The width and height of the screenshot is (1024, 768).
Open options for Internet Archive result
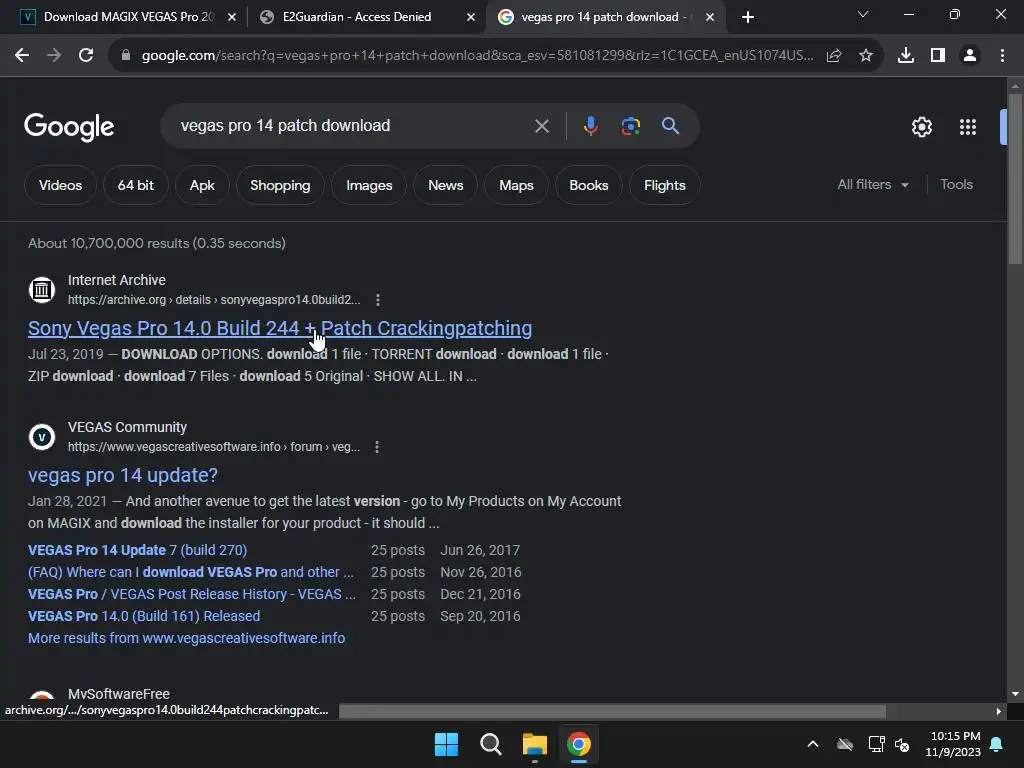point(377,300)
